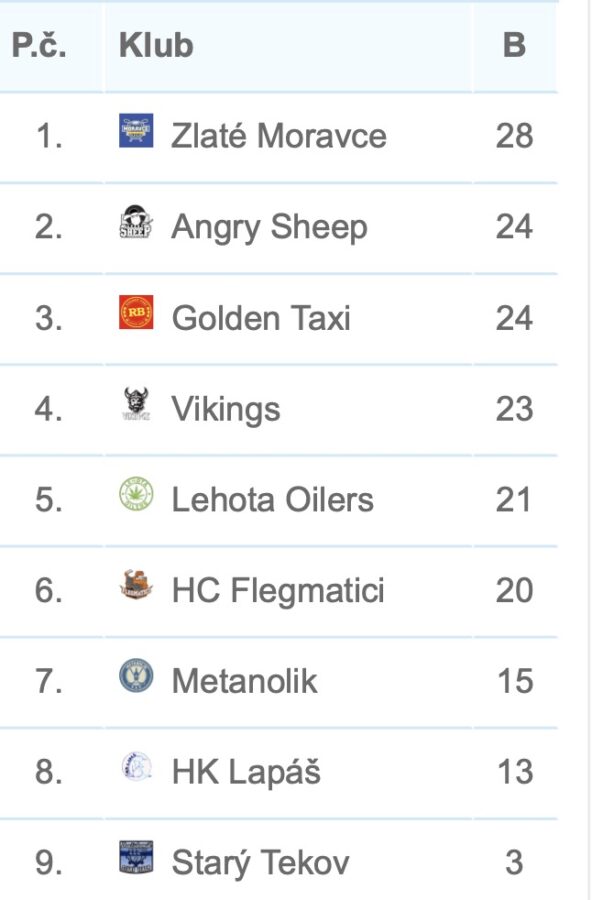Image resolution: width=592 pixels, height=900 pixels.
Task: Open the Angry Sheep club link
Action: 269,228
